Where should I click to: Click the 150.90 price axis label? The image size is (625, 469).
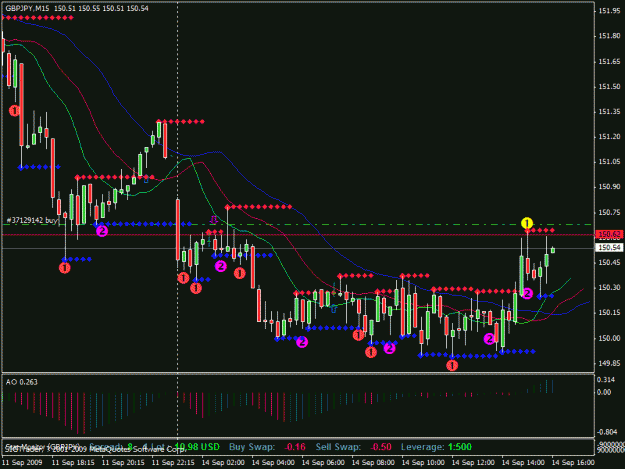point(609,187)
